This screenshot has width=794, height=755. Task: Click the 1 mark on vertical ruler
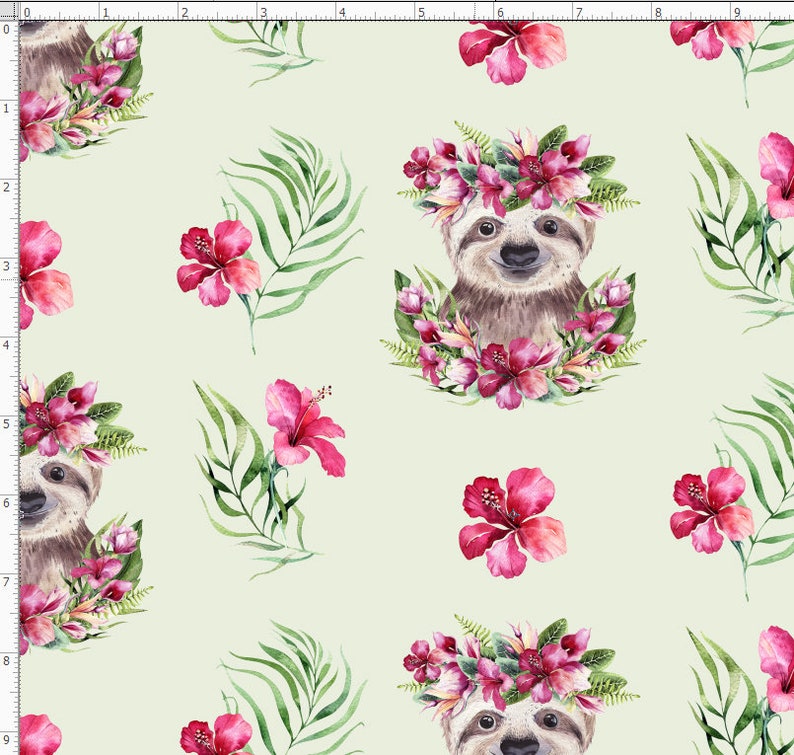(x=6, y=108)
